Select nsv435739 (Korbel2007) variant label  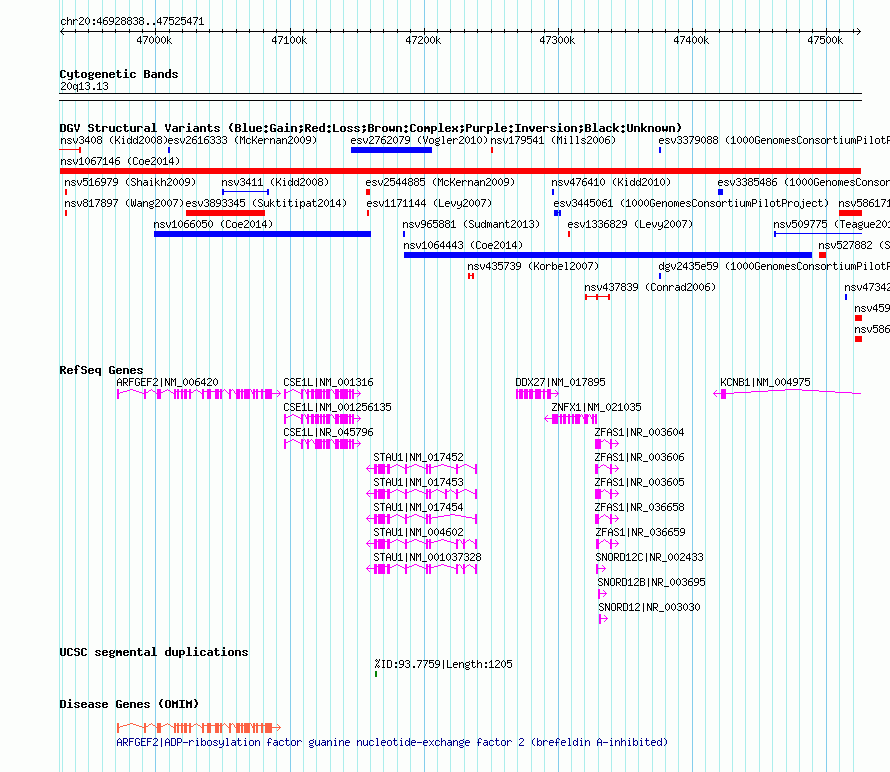click(533, 266)
